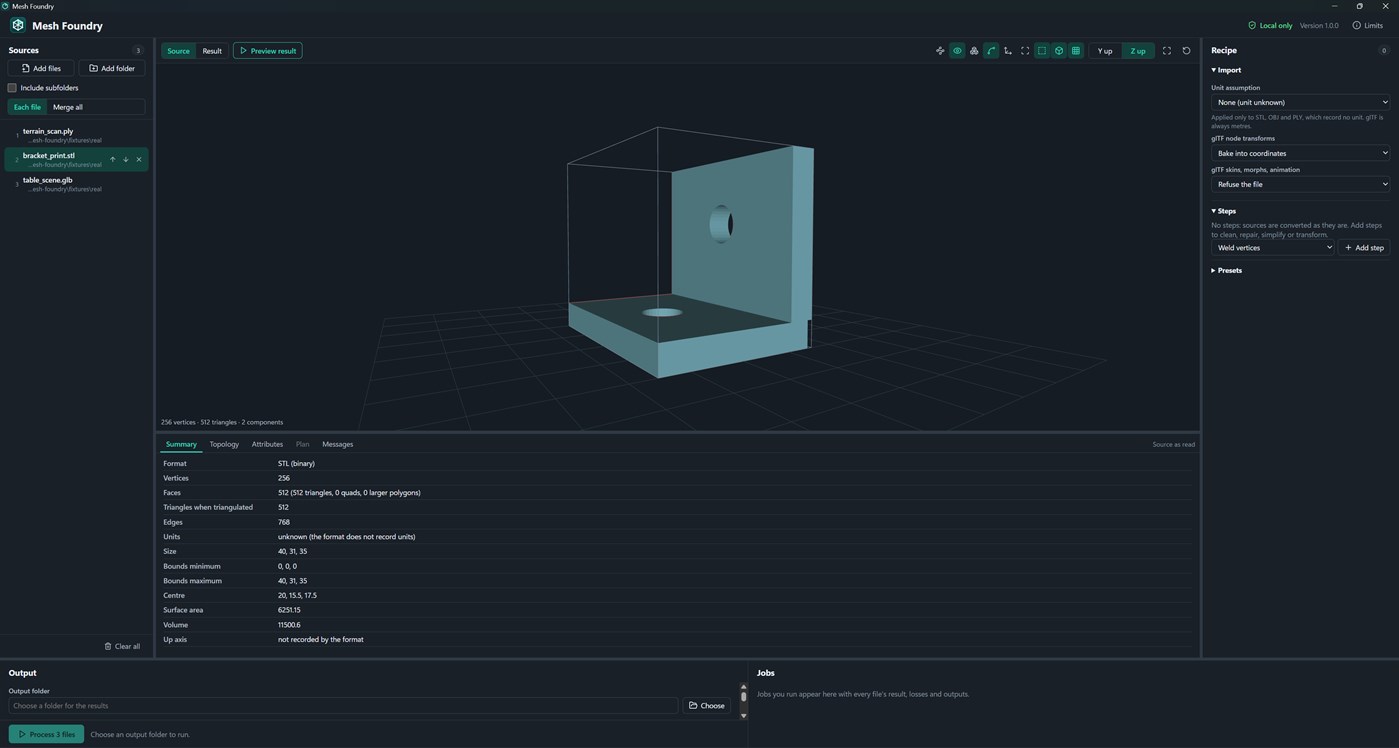This screenshot has width=1399, height=748.
Task: Click the Output folder input field
Action: 343,706
